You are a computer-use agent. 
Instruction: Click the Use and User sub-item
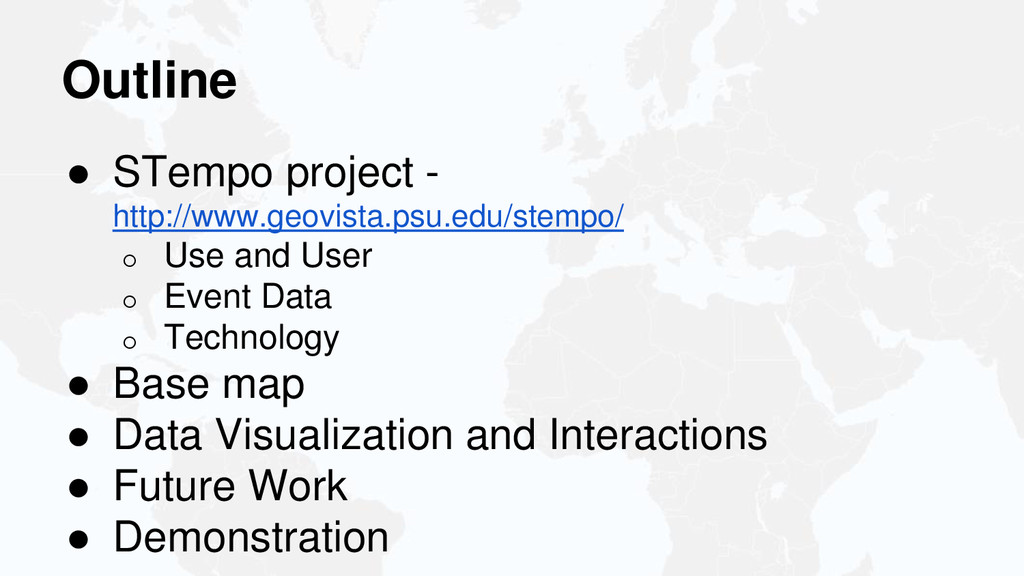(x=268, y=255)
